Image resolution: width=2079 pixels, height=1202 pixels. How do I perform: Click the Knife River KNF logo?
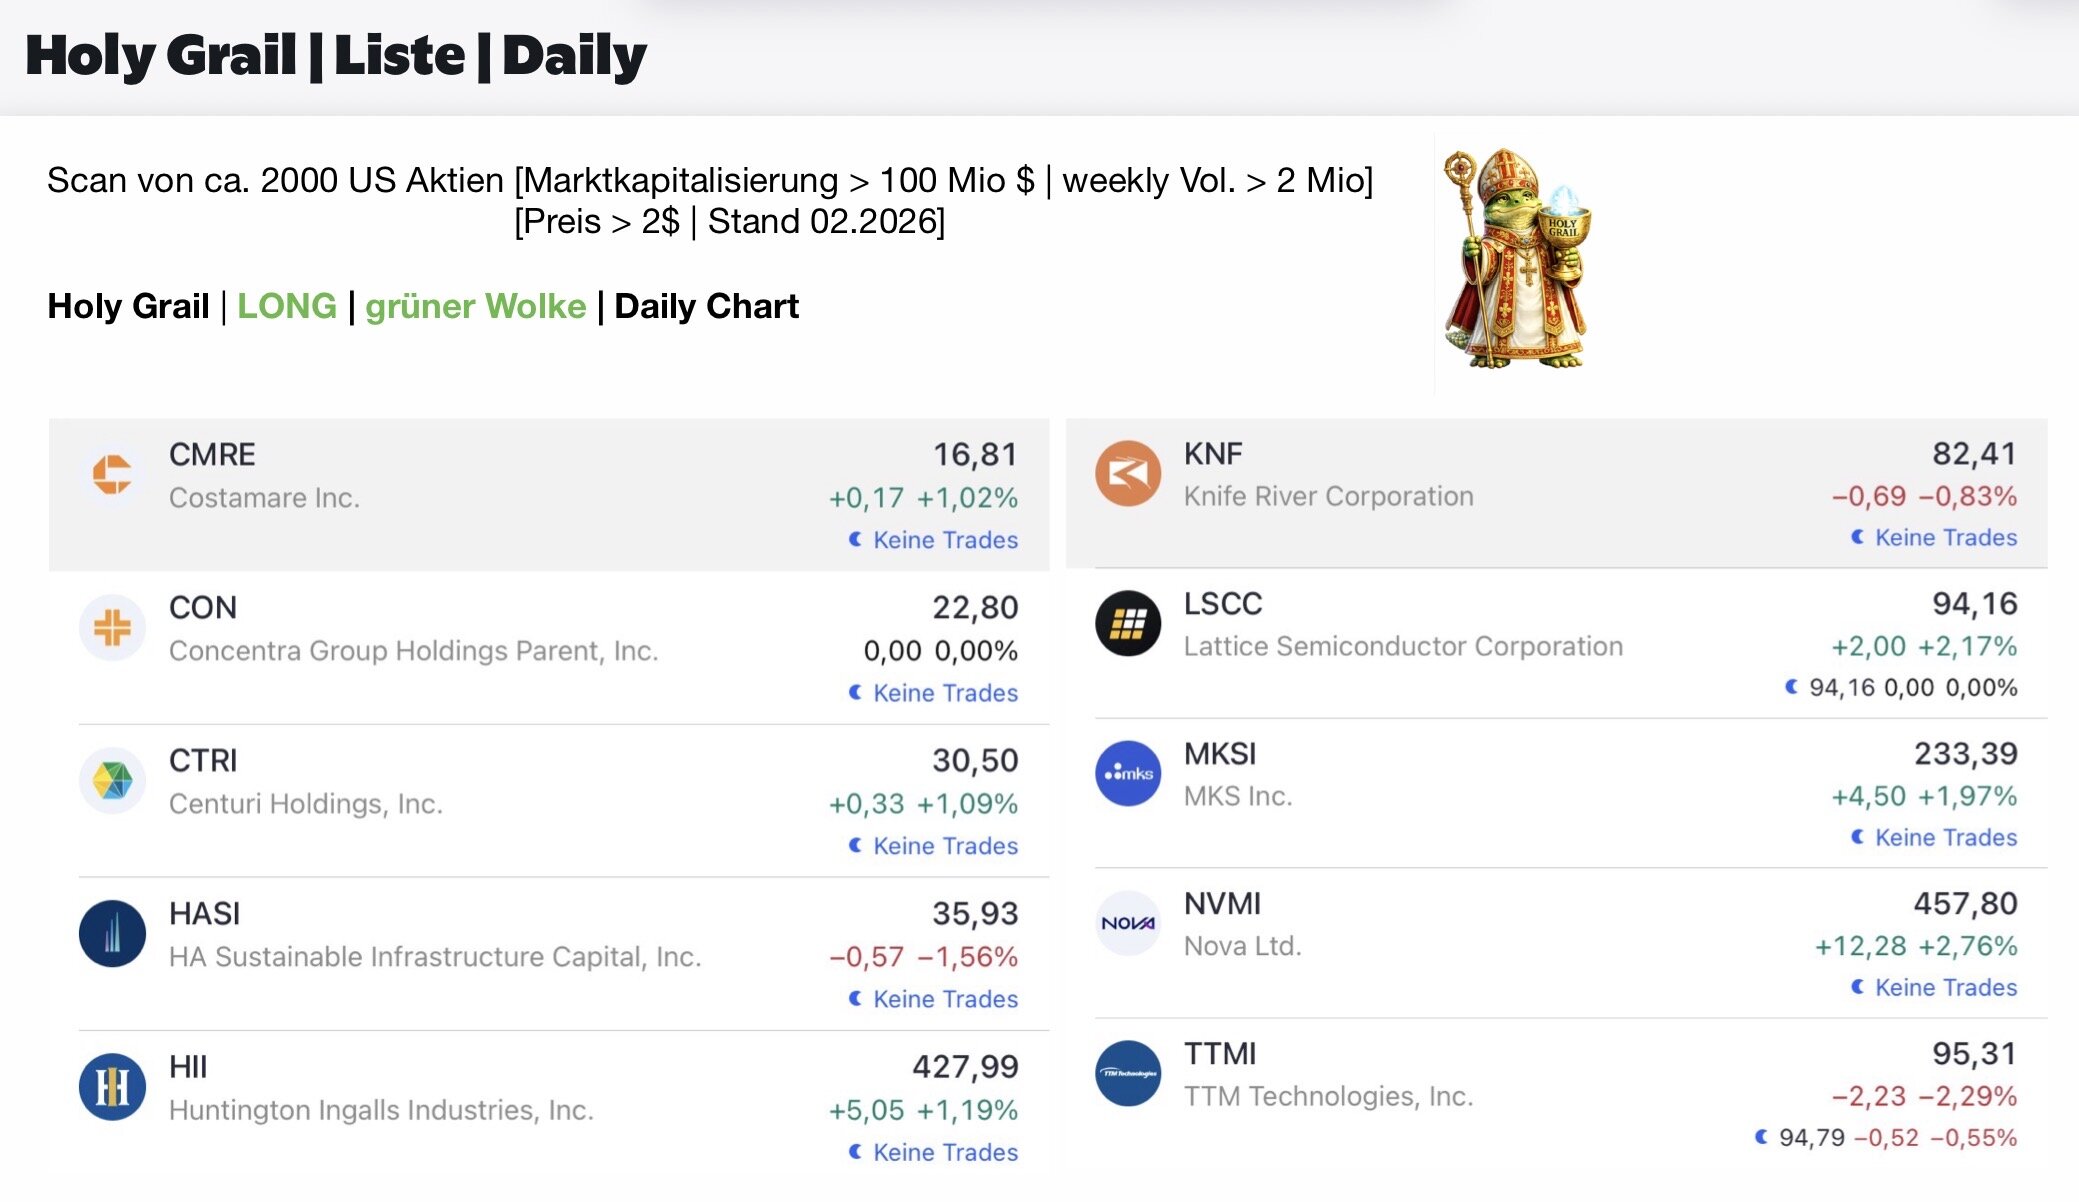click(1128, 473)
